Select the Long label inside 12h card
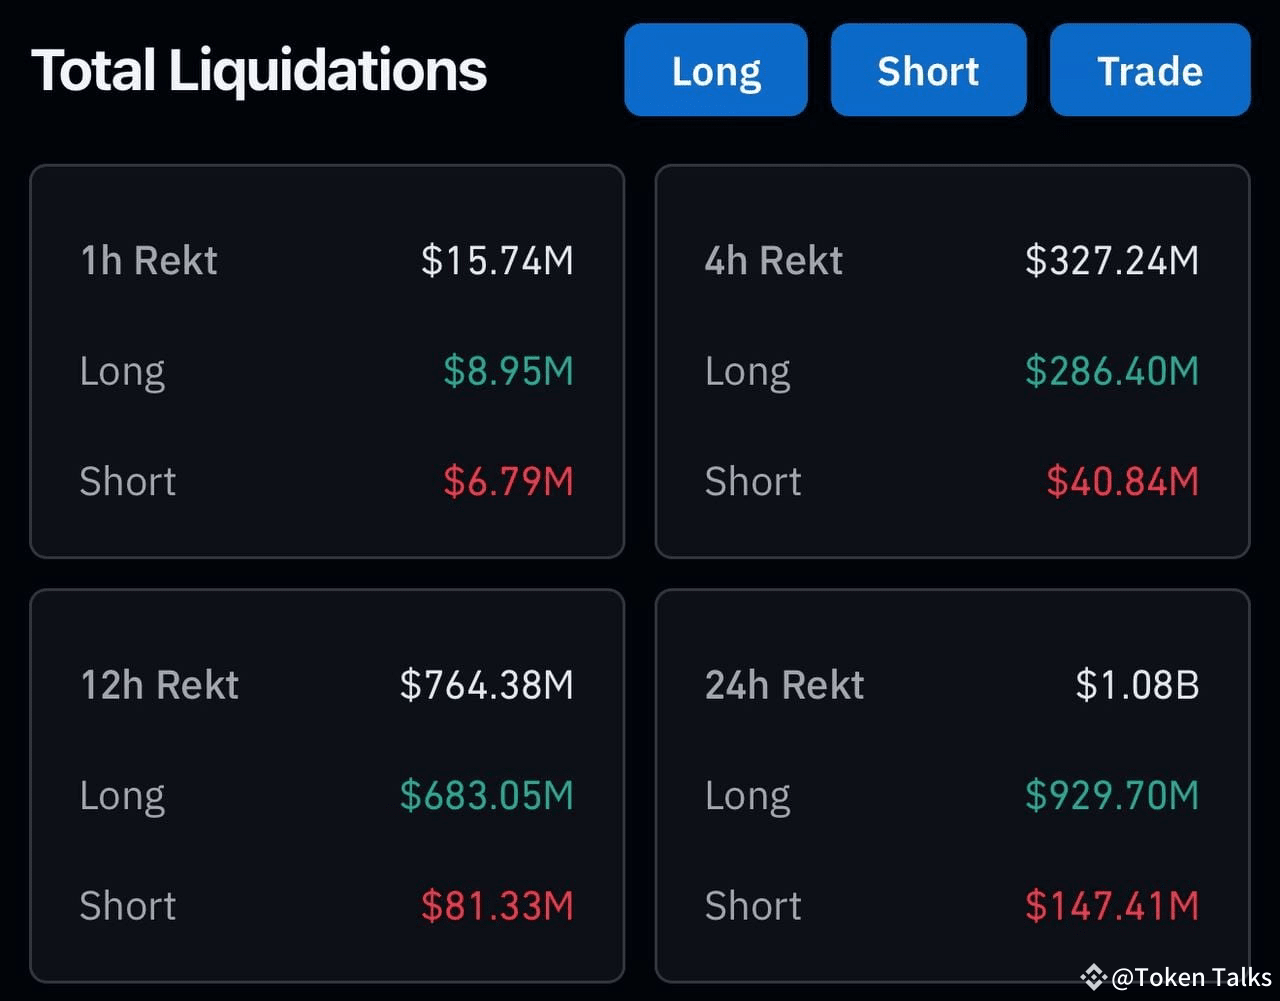This screenshot has width=1280, height=1001. click(x=122, y=796)
